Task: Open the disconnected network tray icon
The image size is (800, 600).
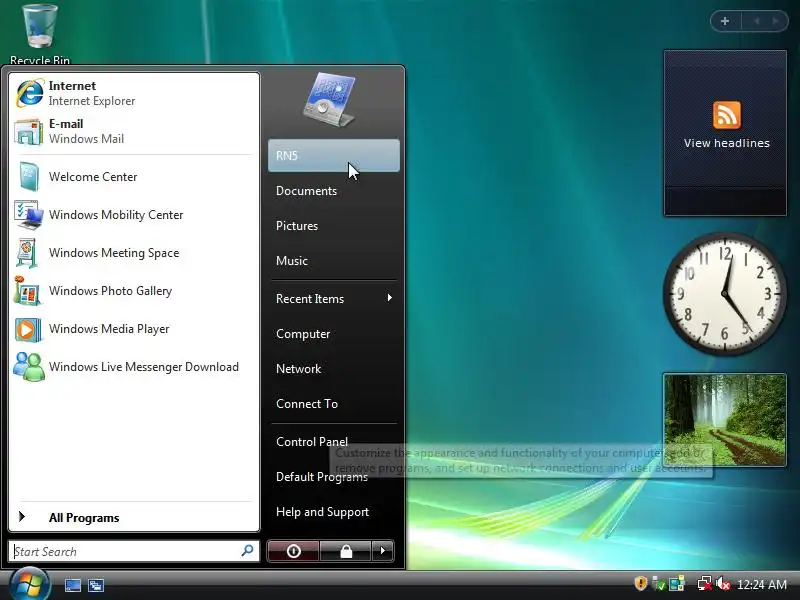Action: coord(705,584)
